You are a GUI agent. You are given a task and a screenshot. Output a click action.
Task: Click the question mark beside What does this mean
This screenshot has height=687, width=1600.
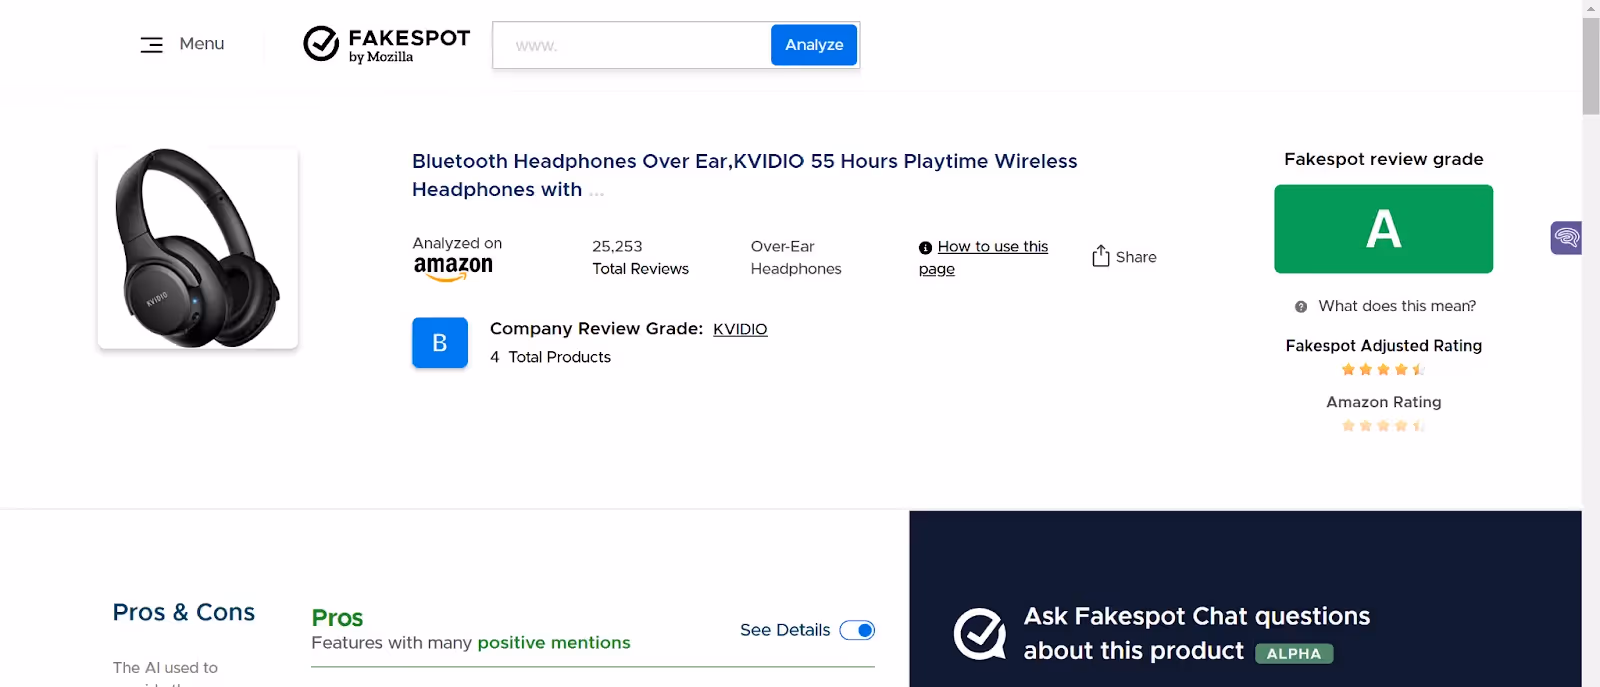click(1302, 306)
